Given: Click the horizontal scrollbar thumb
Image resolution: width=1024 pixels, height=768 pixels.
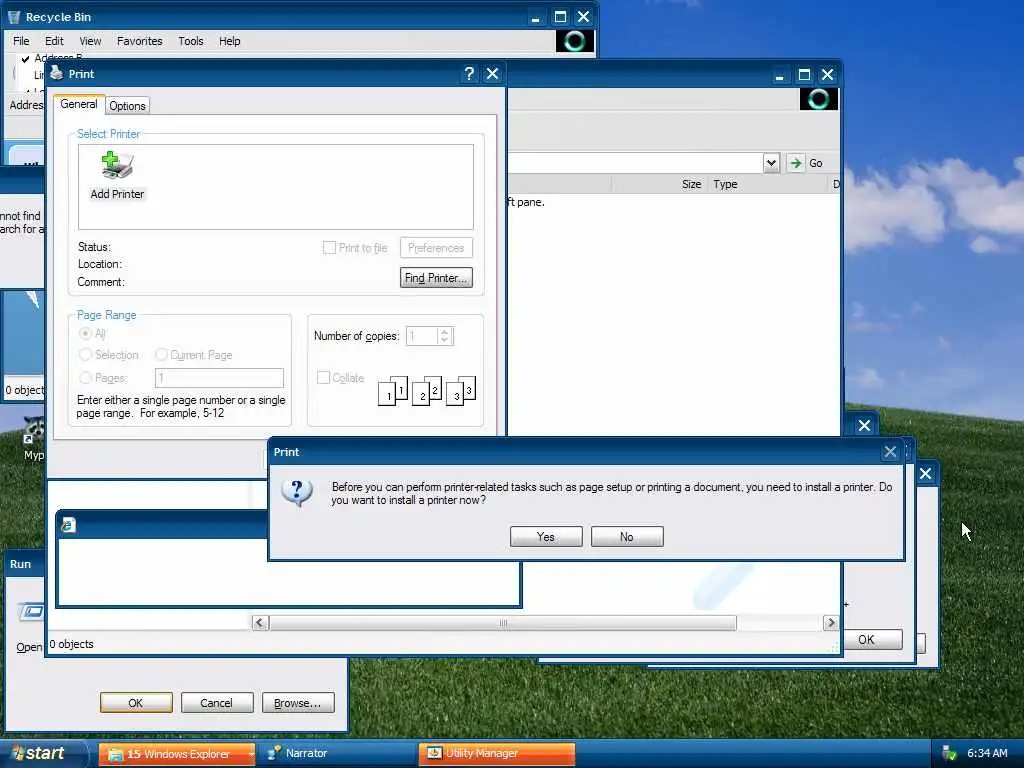Looking at the screenshot, I should click(503, 623).
